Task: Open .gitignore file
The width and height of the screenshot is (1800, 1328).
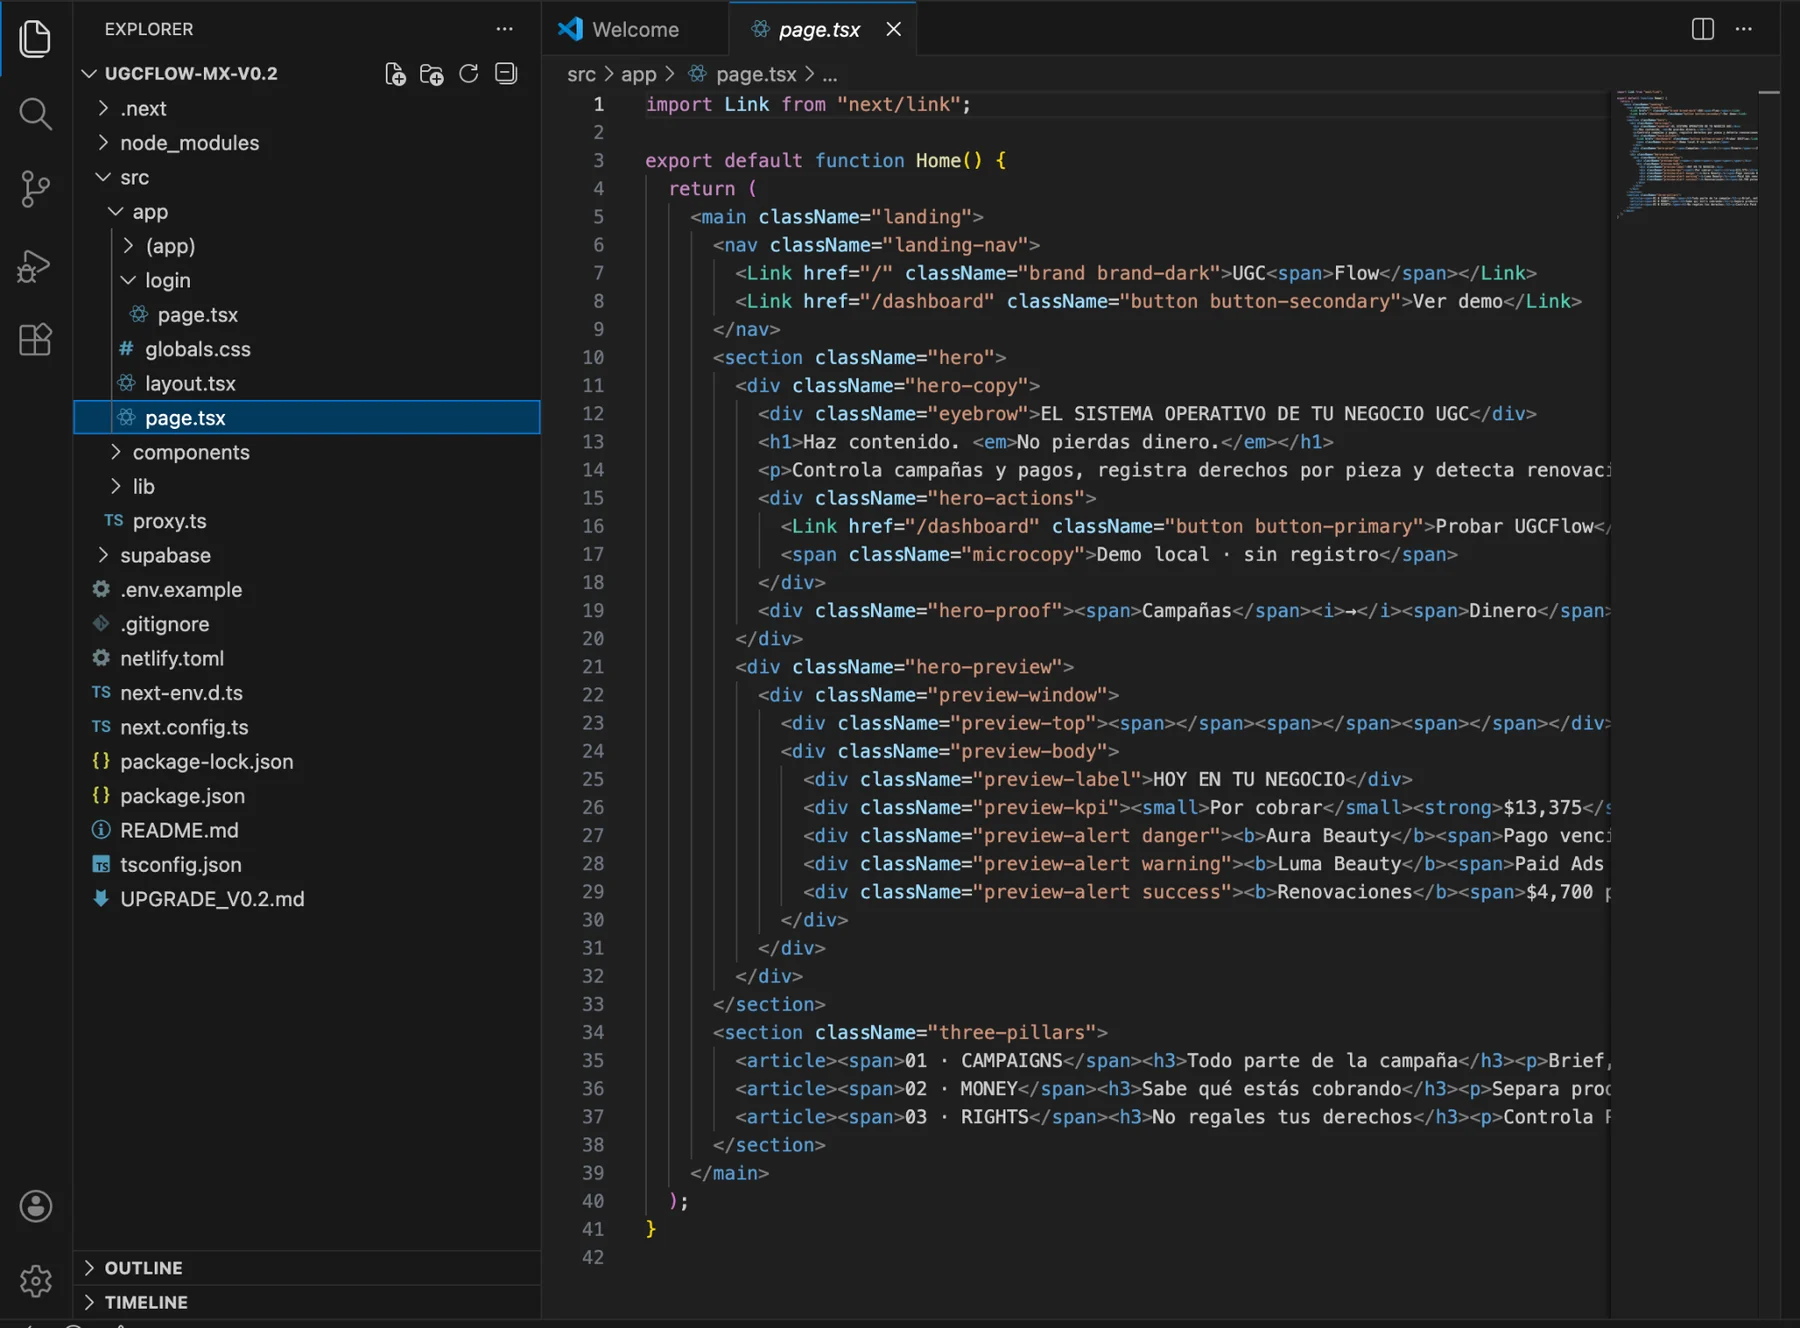Action: click(x=307, y=624)
